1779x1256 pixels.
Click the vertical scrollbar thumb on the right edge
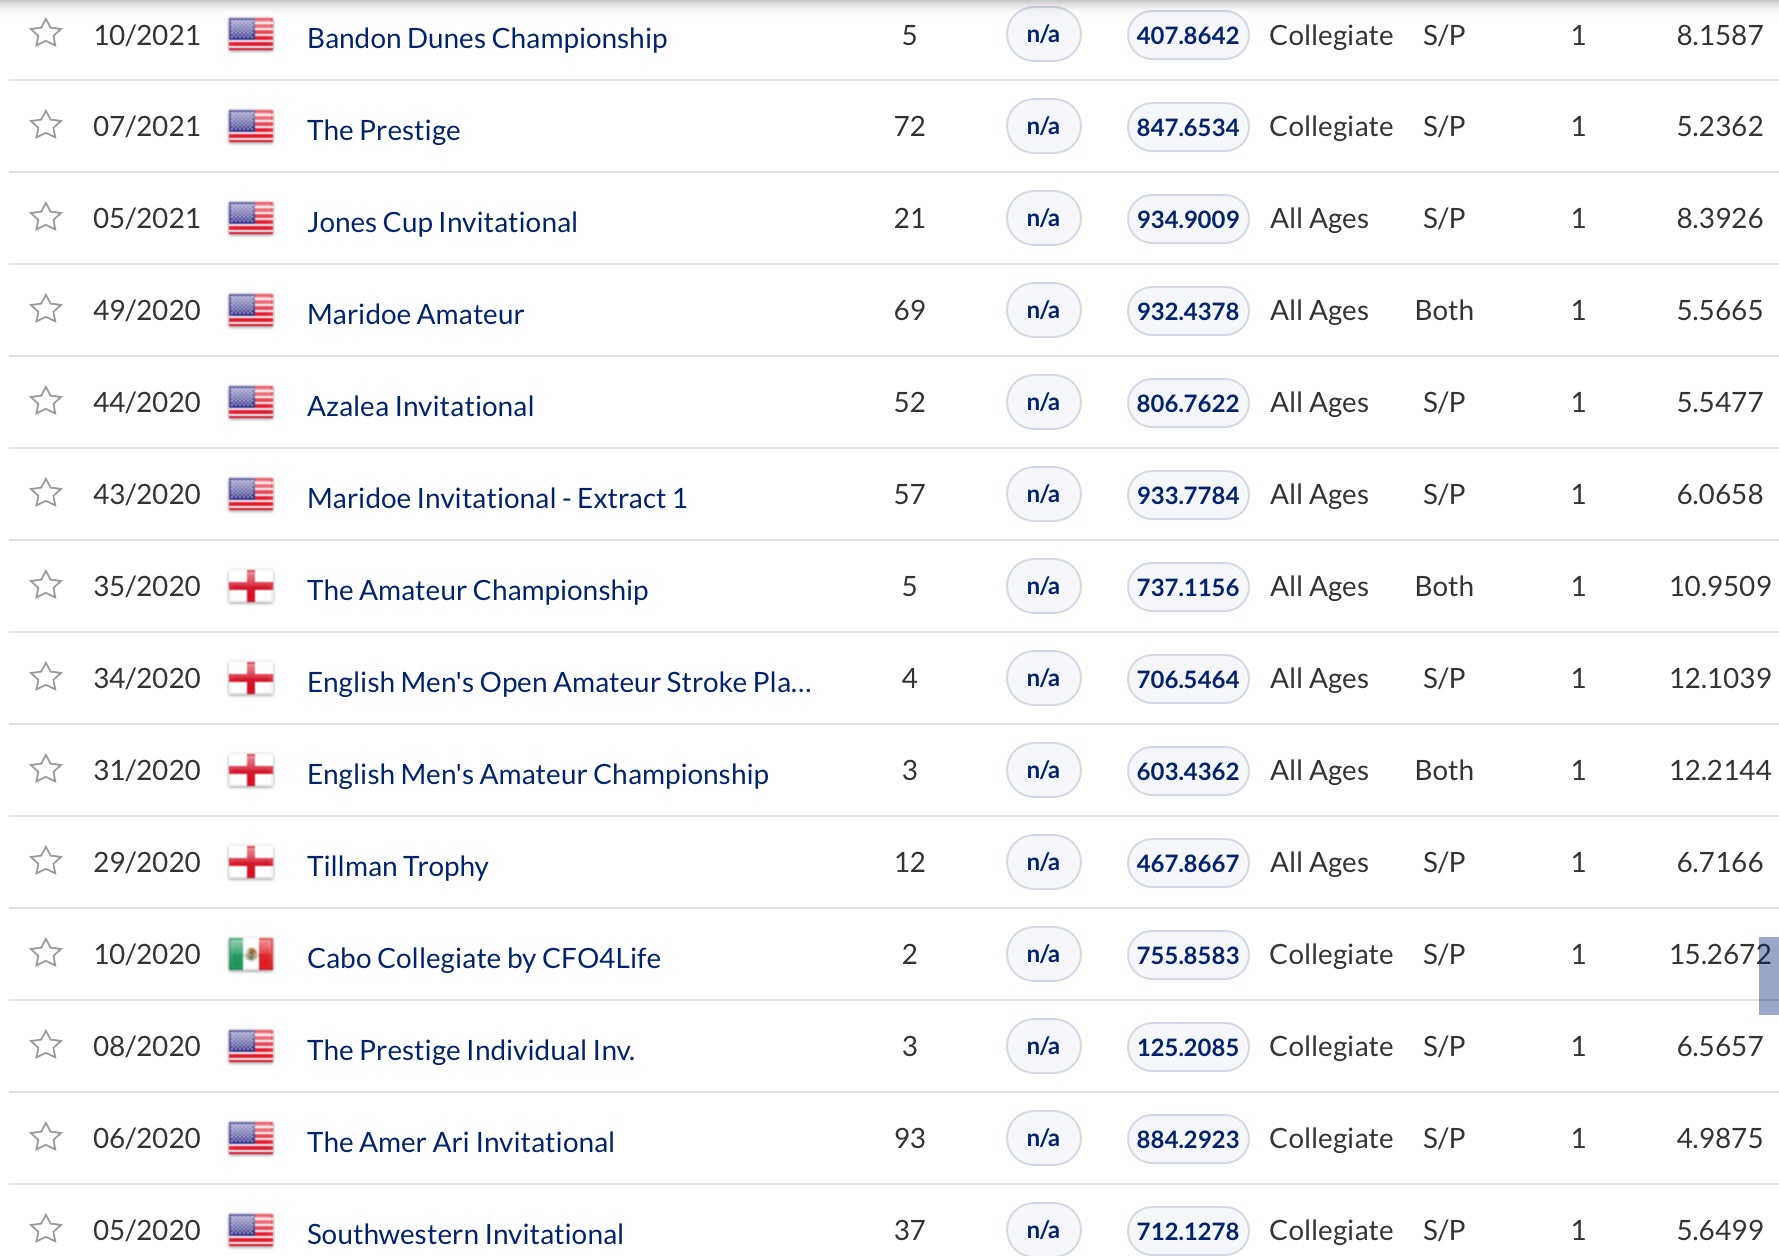(1769, 976)
